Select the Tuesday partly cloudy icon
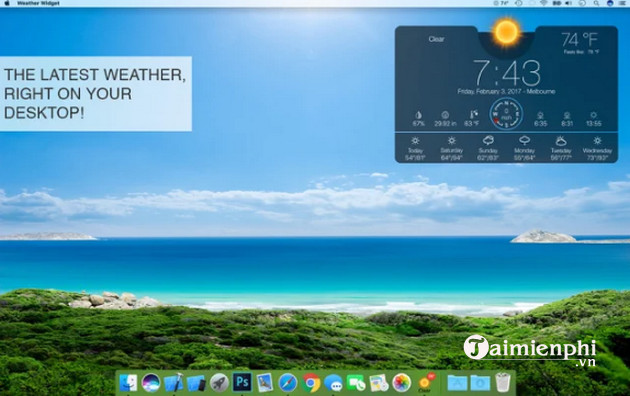The image size is (630, 396). coord(560,141)
